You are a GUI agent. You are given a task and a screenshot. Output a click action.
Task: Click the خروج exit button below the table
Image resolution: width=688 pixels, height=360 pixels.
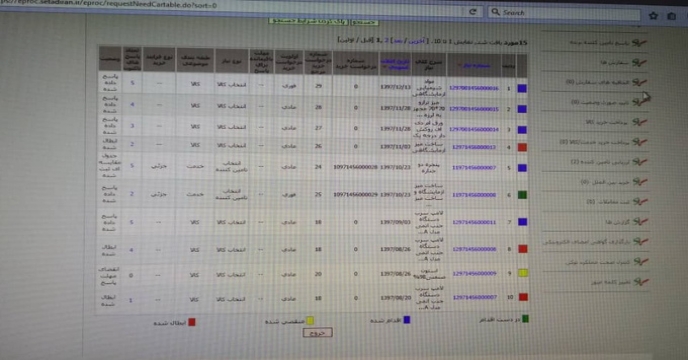click(x=318, y=333)
